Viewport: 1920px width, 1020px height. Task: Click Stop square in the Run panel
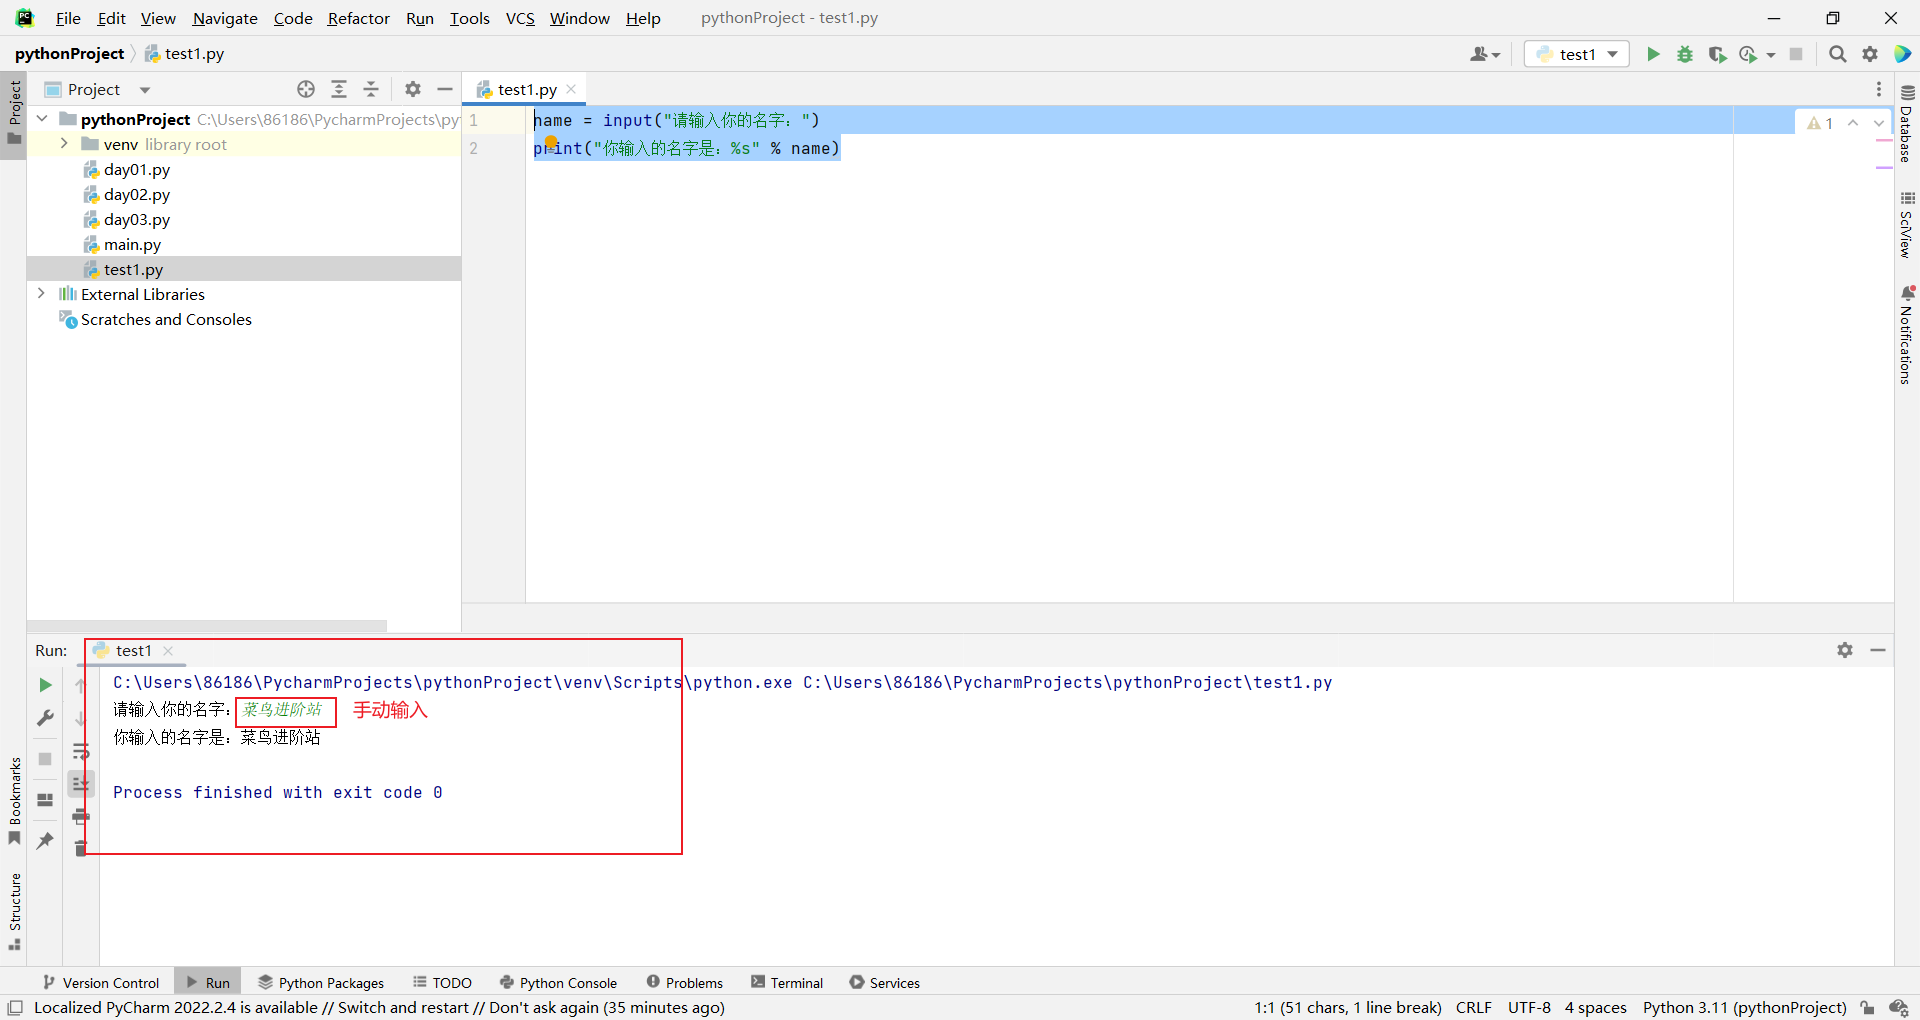pos(45,759)
